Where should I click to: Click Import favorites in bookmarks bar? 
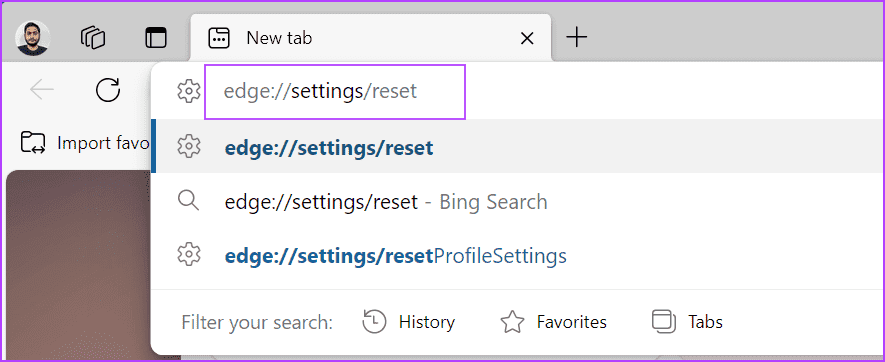point(85,143)
